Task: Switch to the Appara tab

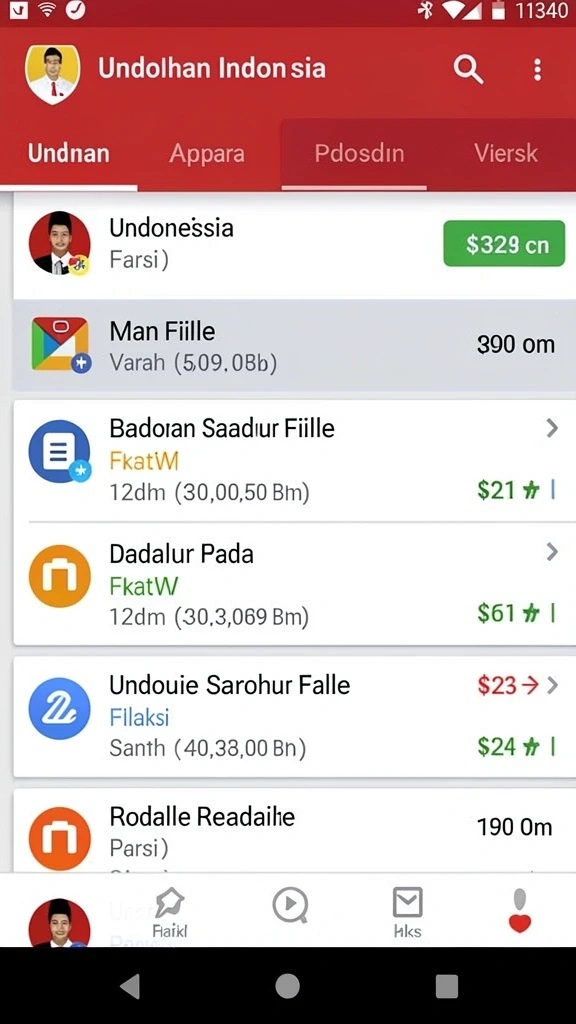Action: (x=207, y=154)
